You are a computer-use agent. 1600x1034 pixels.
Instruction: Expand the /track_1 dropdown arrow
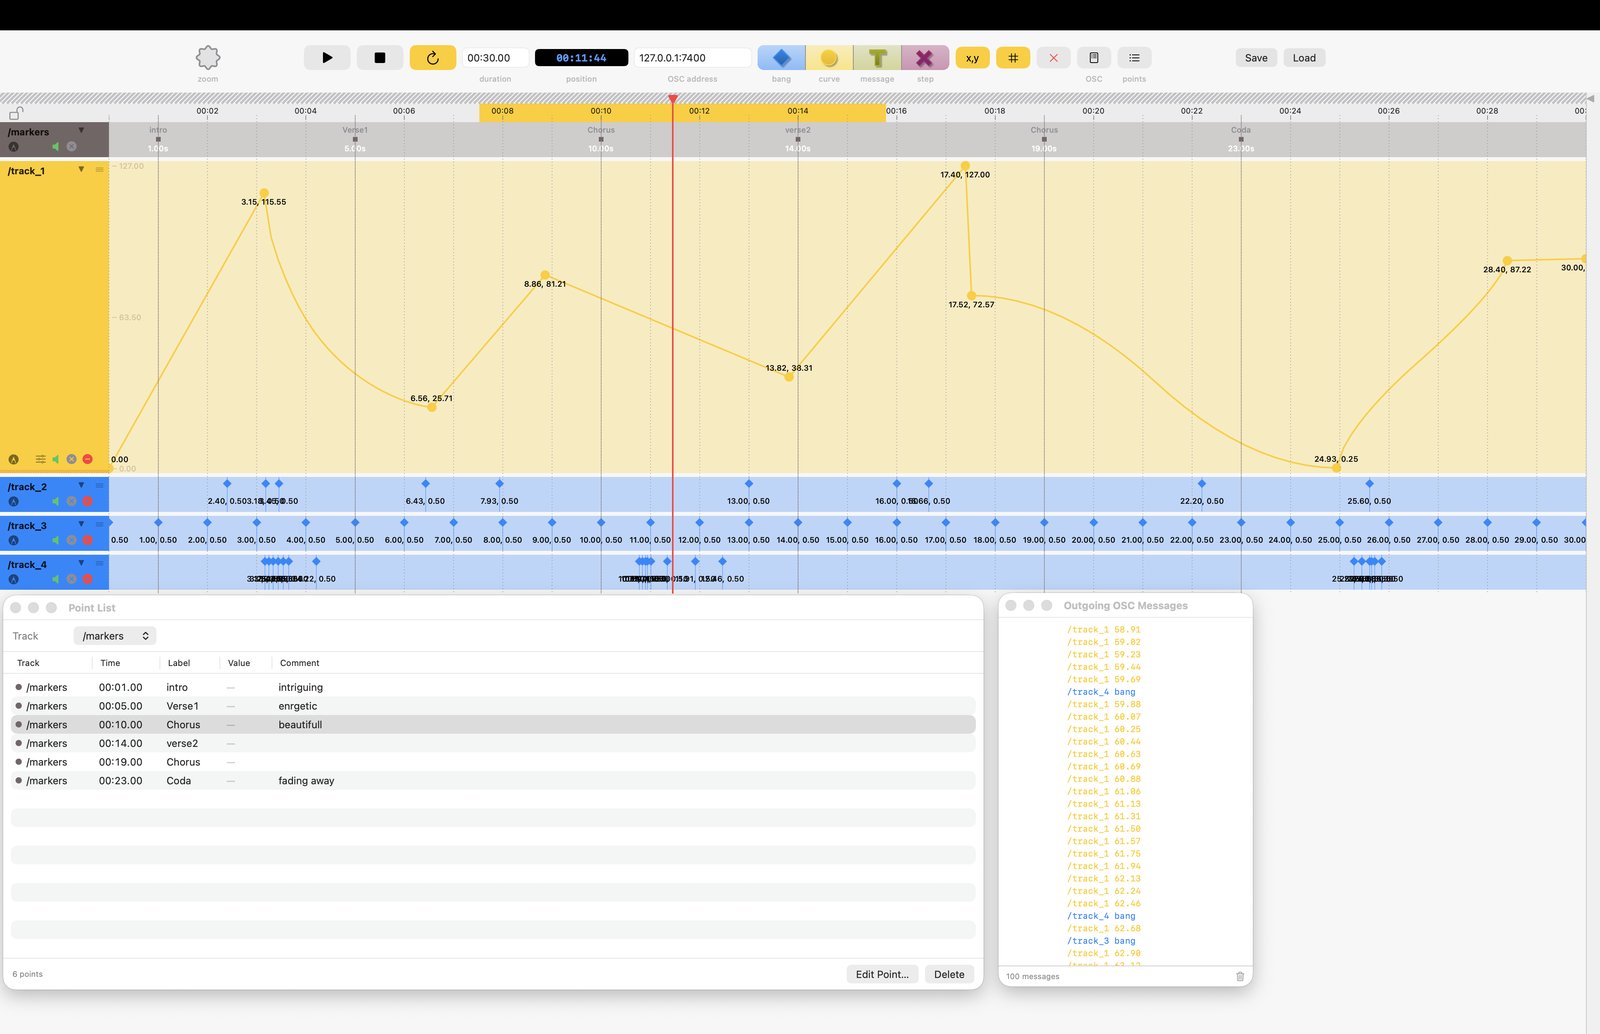pos(81,169)
